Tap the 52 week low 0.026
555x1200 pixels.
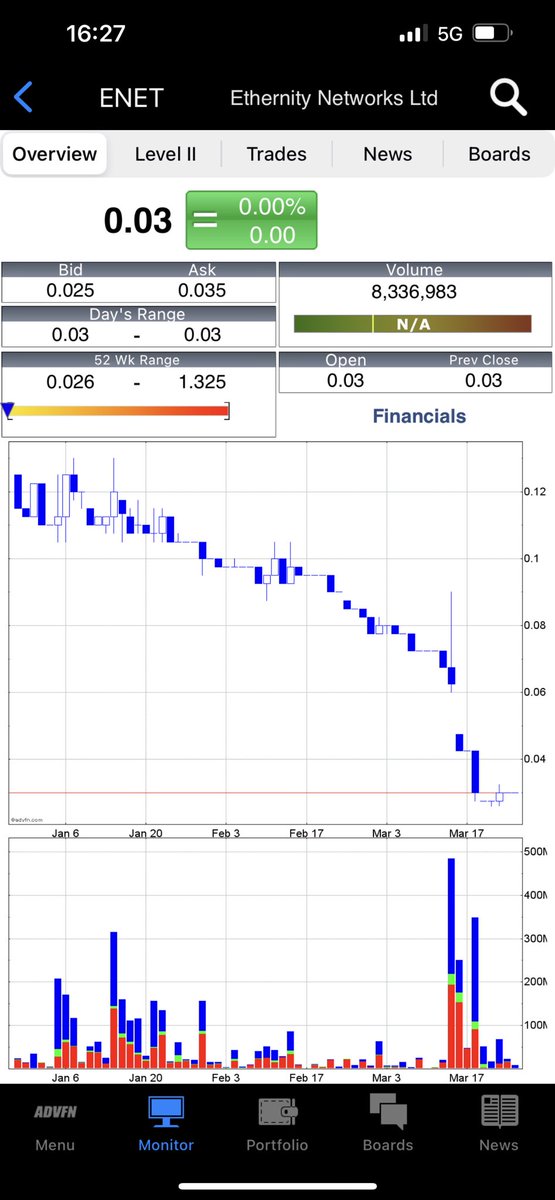pyautogui.click(x=71, y=381)
